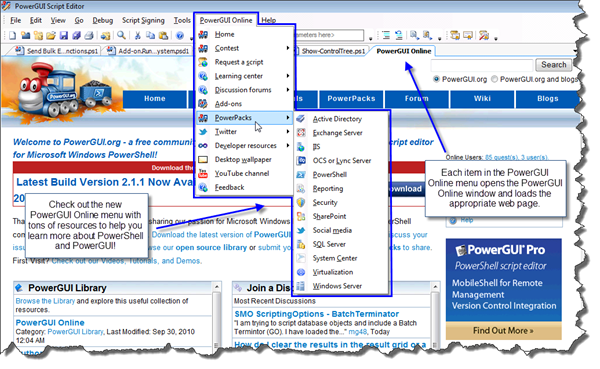Open the Browse the Library link

pos(45,301)
